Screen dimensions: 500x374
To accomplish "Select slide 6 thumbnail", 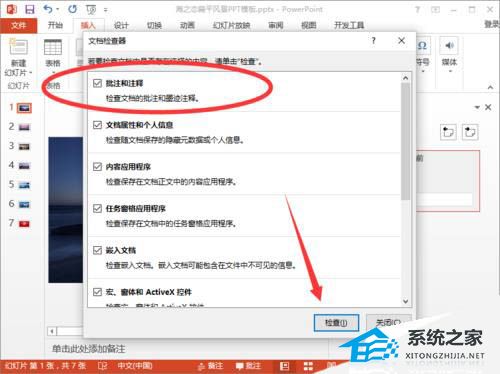I will point(24,205).
